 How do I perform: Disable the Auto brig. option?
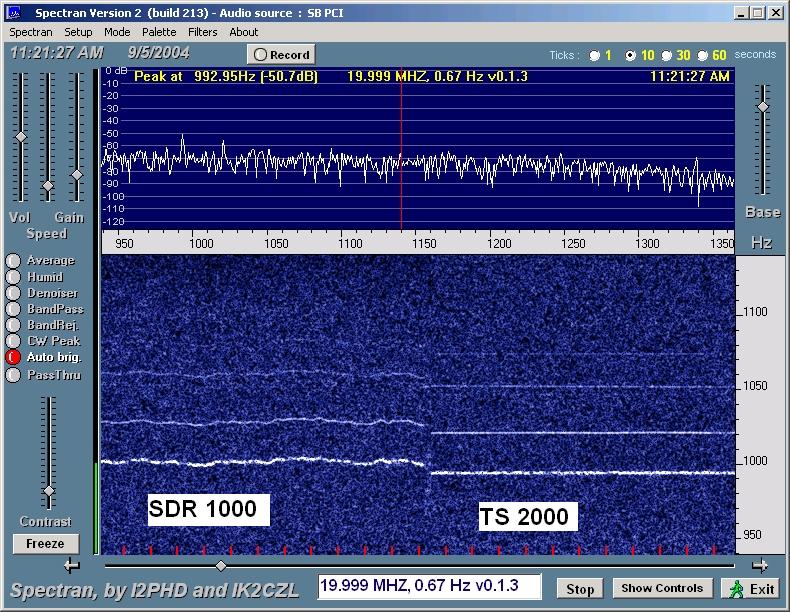(13, 357)
